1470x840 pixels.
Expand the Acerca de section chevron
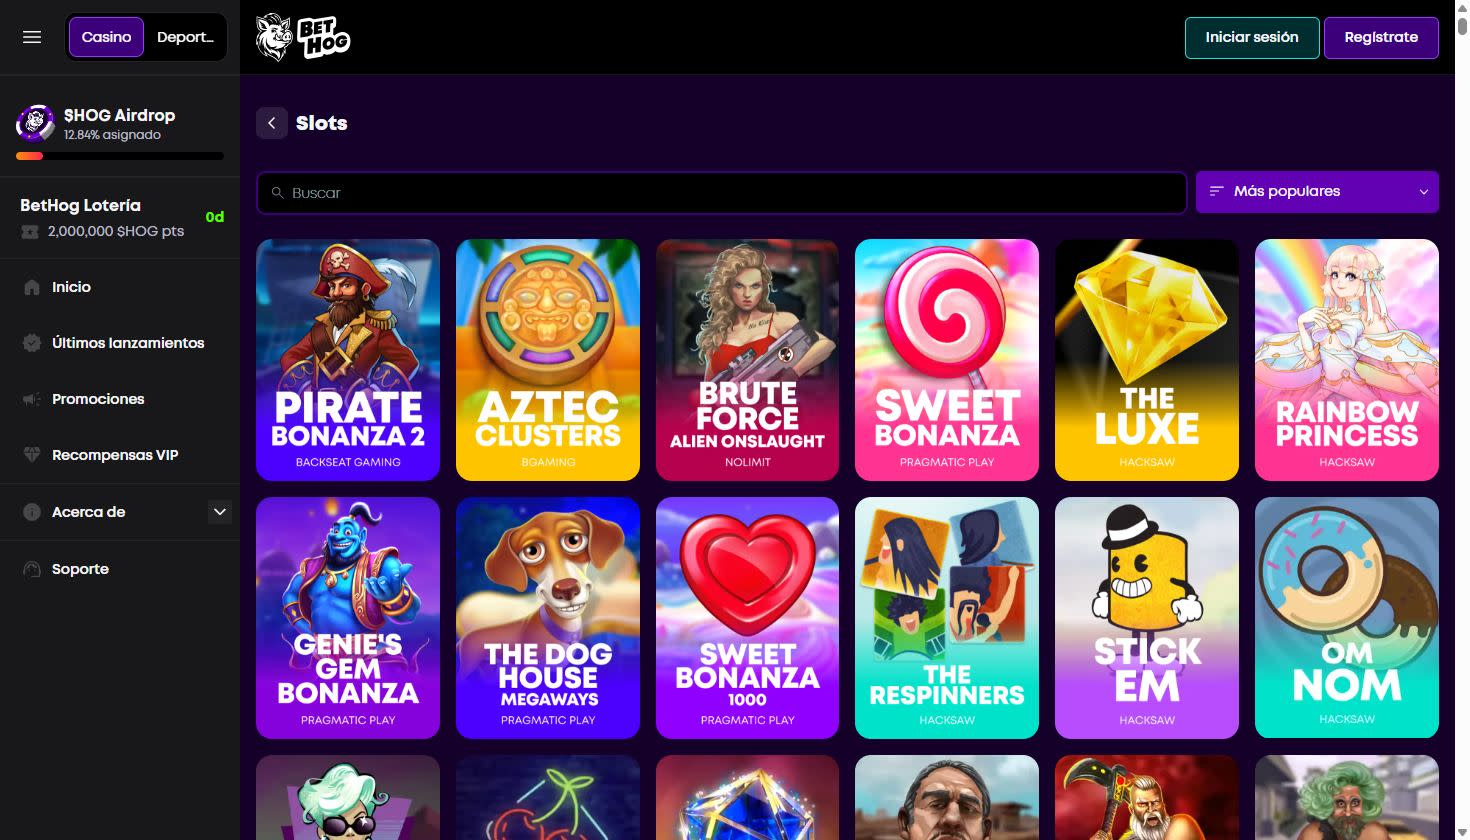(220, 512)
